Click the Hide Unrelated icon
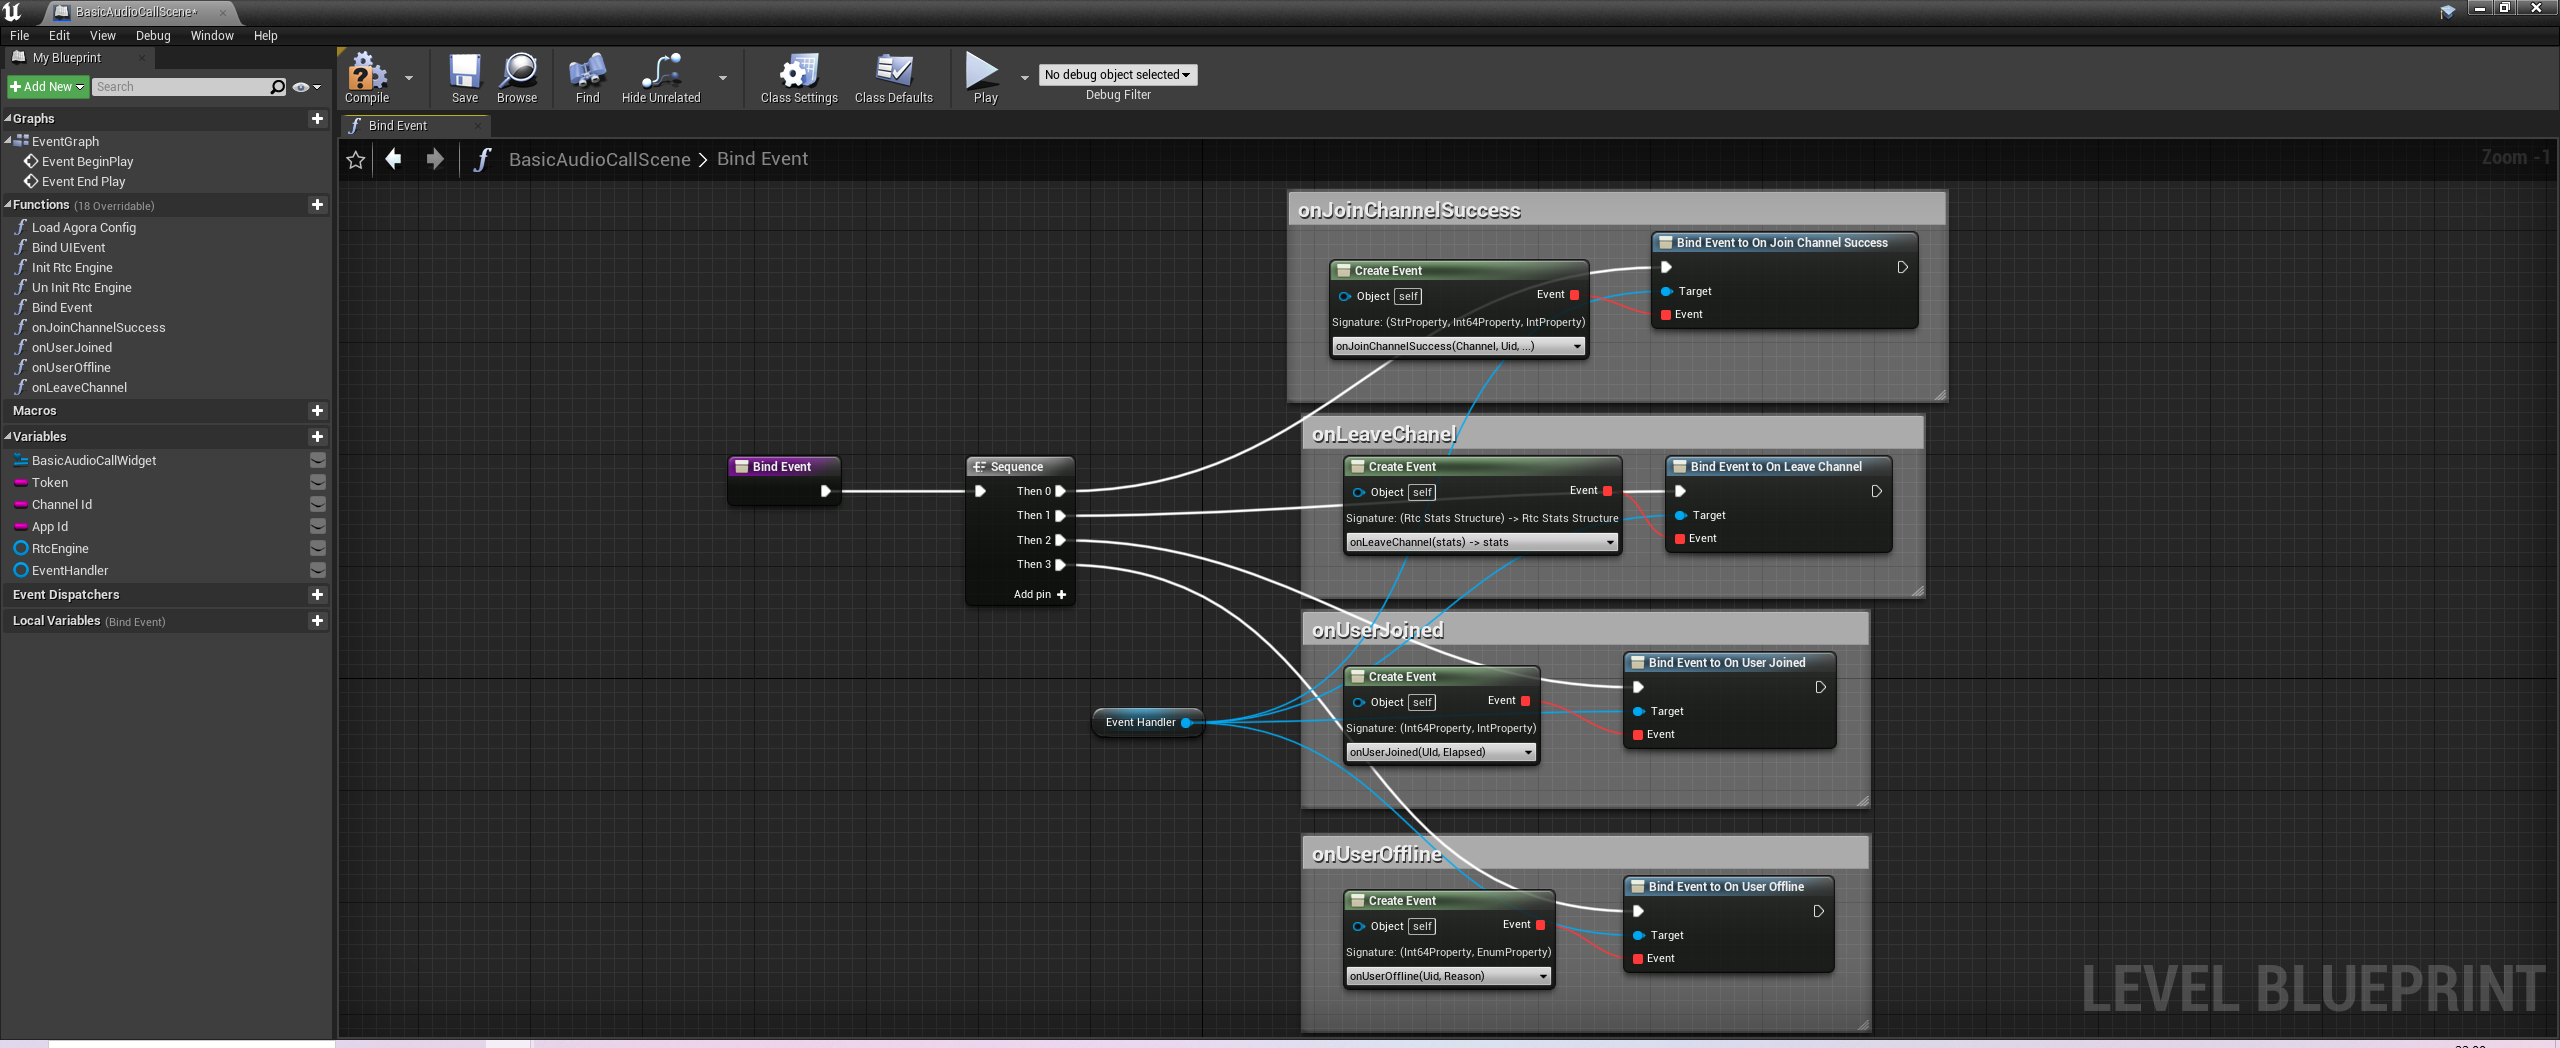This screenshot has height=1048, width=2560. point(660,73)
